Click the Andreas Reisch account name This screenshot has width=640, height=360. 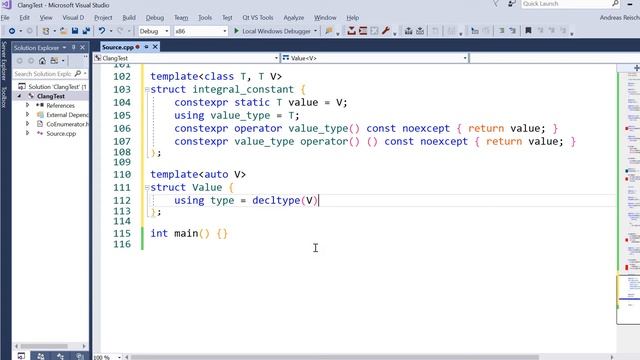(620, 18)
